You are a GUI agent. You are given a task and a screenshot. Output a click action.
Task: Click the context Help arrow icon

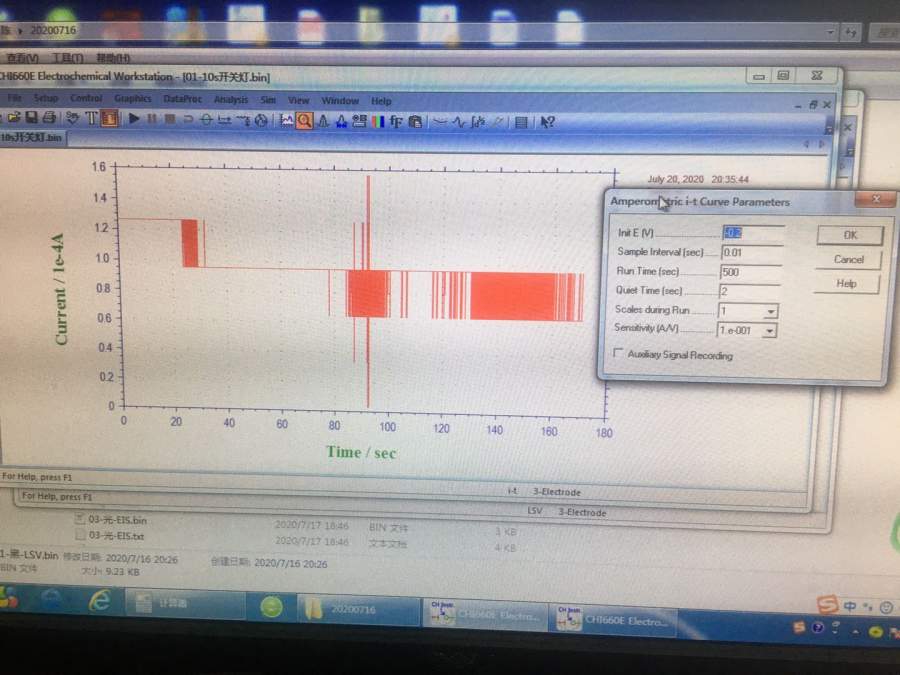(x=547, y=122)
